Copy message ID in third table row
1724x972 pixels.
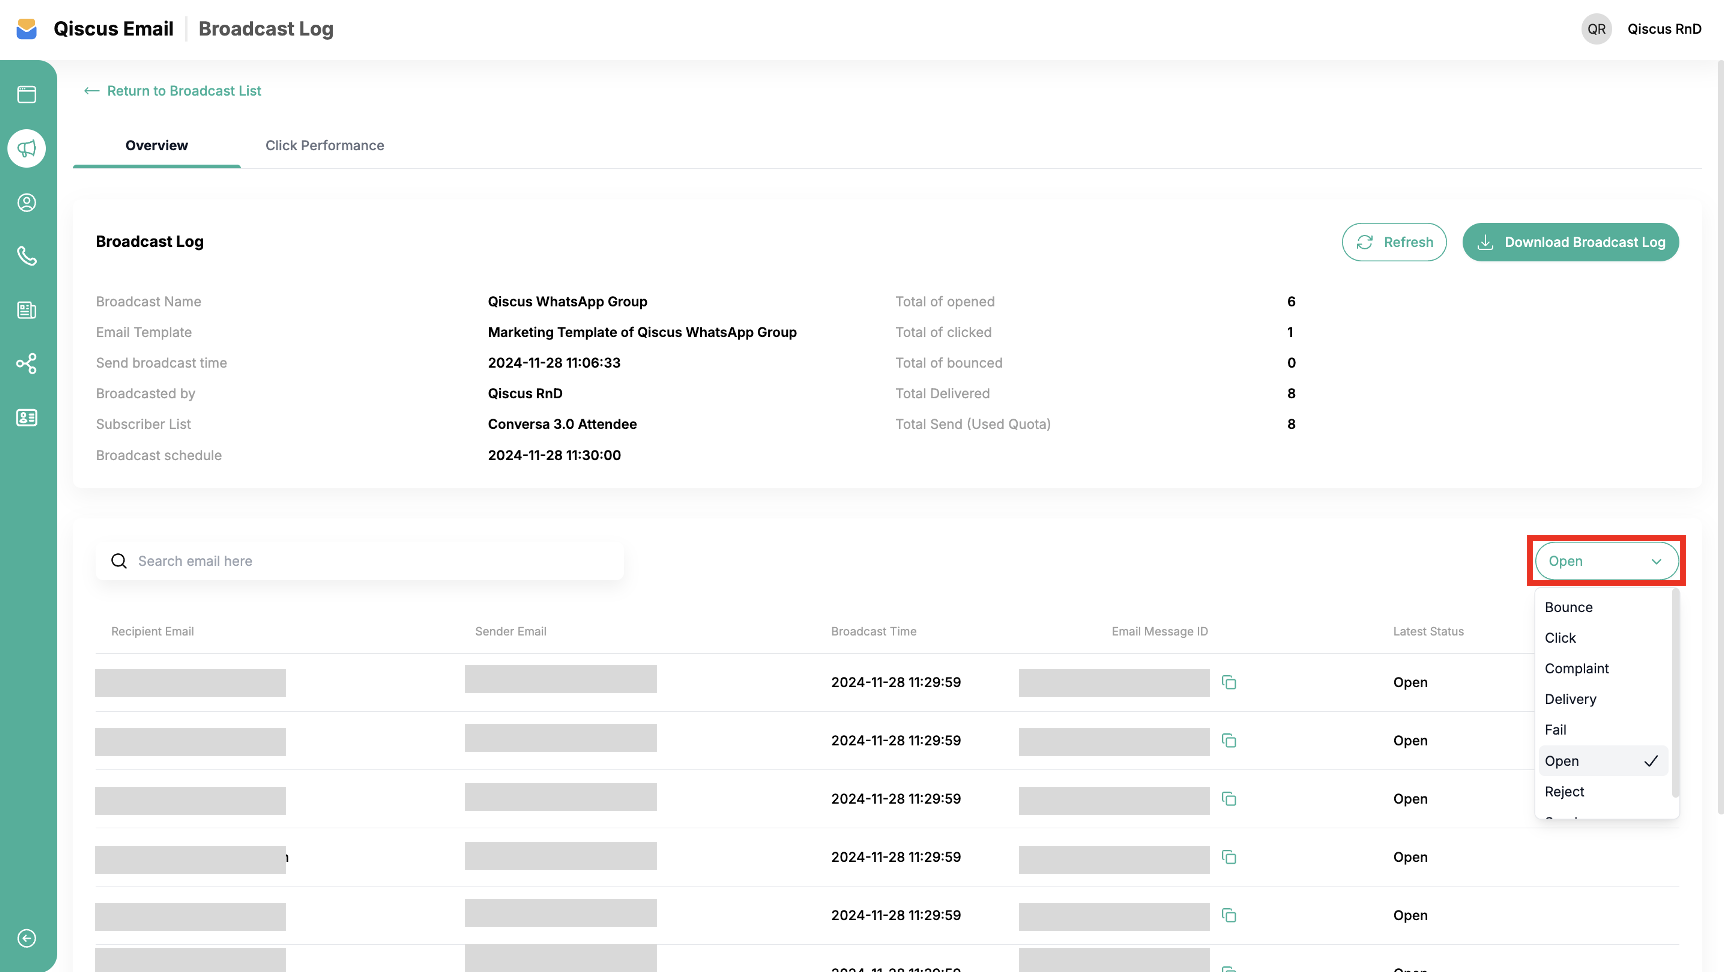tap(1229, 799)
